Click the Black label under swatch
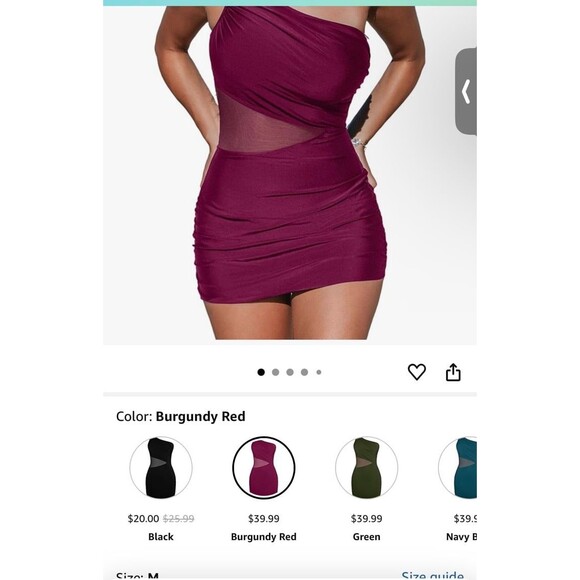 (161, 537)
